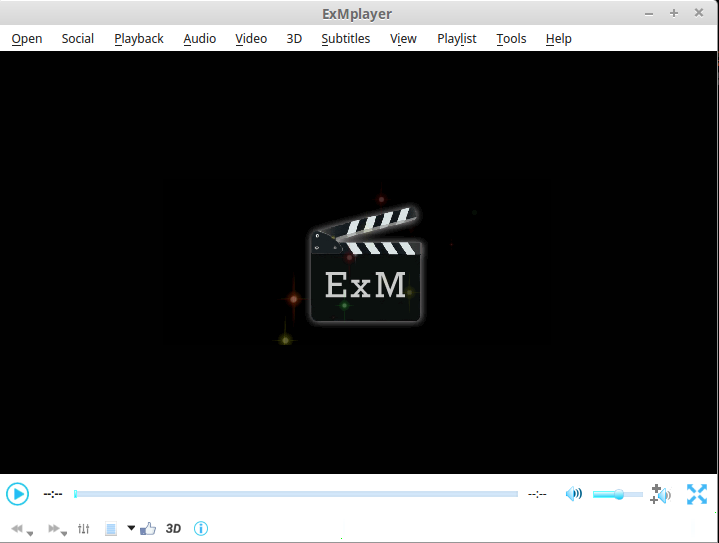The height and width of the screenshot is (543, 719).
Task: Click the Facebook like thumbs-up icon
Action: click(148, 529)
